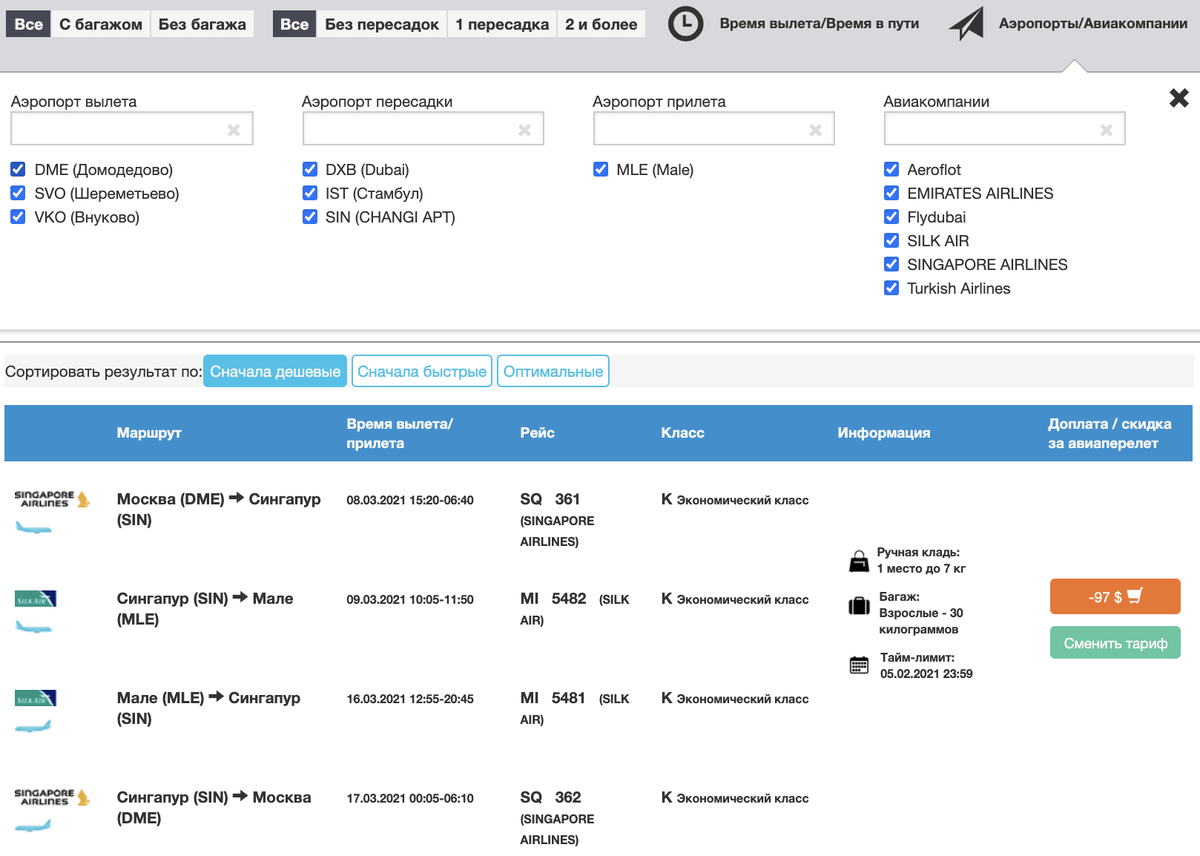The image size is (1200, 856).
Task: Select the 'С багажом' filter tab
Action: coord(101,24)
